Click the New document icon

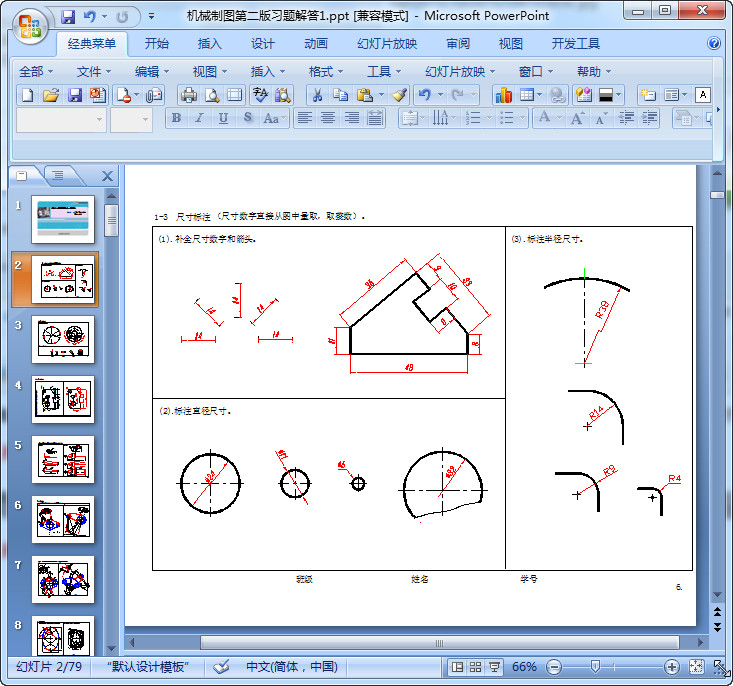click(27, 95)
